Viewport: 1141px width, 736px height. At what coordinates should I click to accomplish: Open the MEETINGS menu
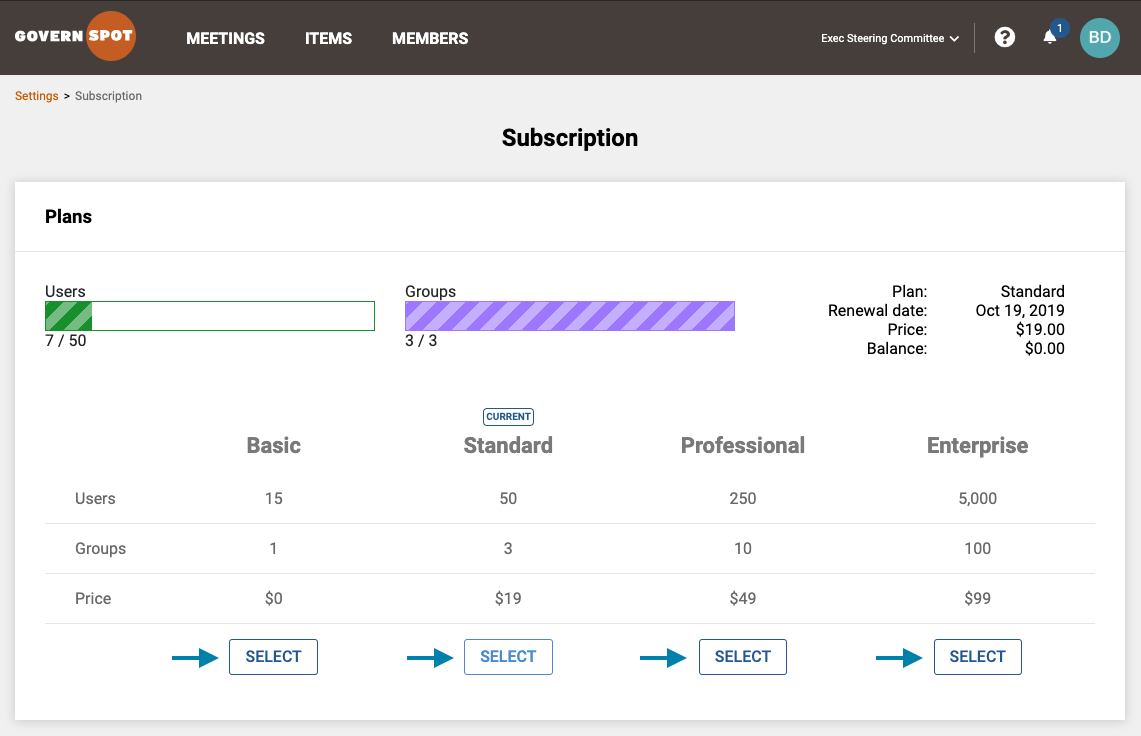tap(225, 38)
